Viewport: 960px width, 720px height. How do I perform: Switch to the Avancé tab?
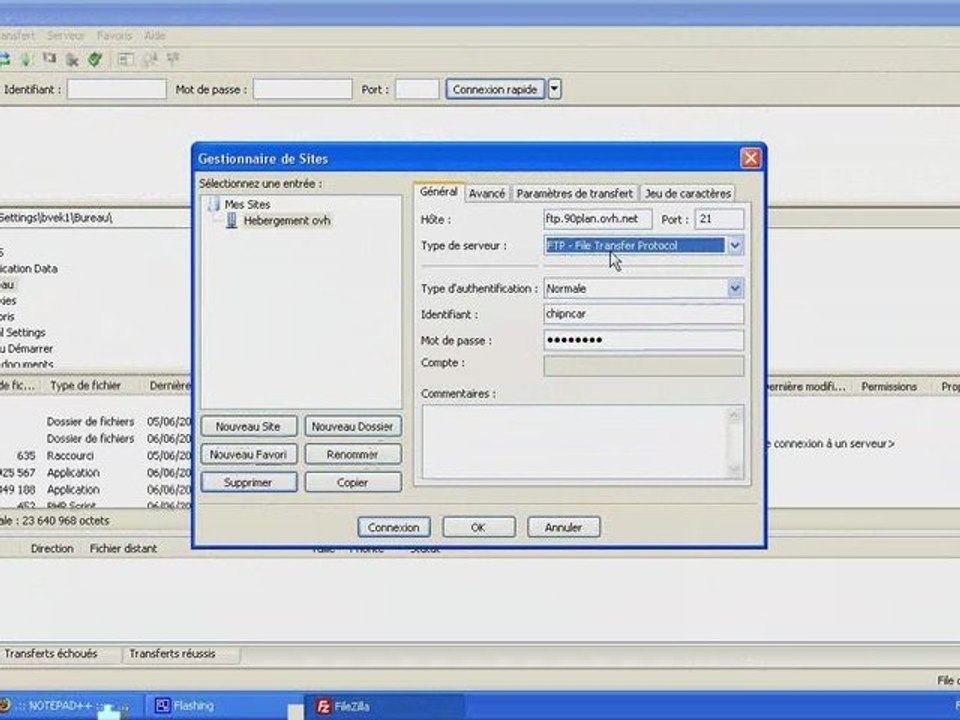click(x=487, y=193)
